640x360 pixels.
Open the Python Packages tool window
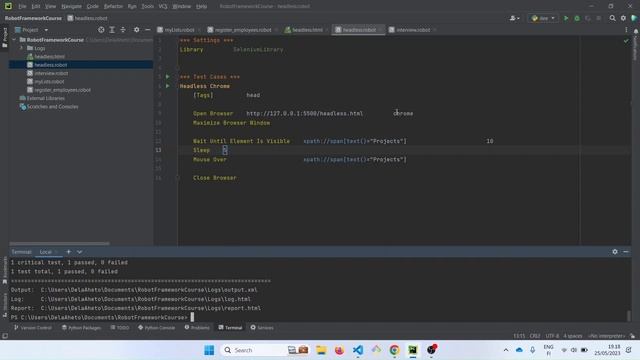pos(81,328)
